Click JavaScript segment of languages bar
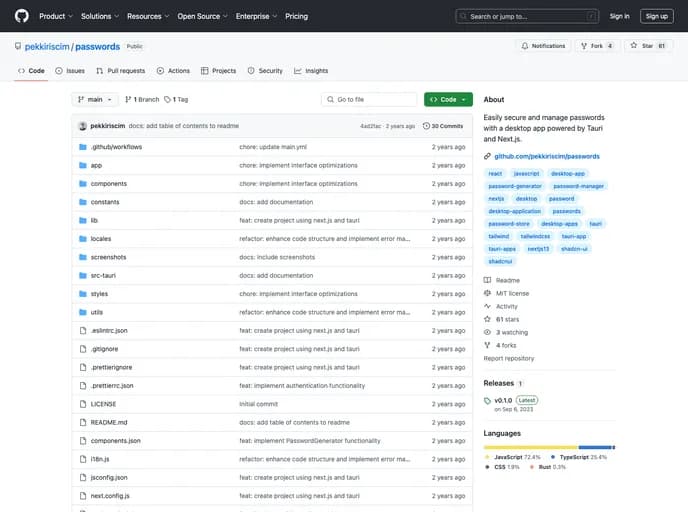This screenshot has height=512, width=688. tap(531, 448)
